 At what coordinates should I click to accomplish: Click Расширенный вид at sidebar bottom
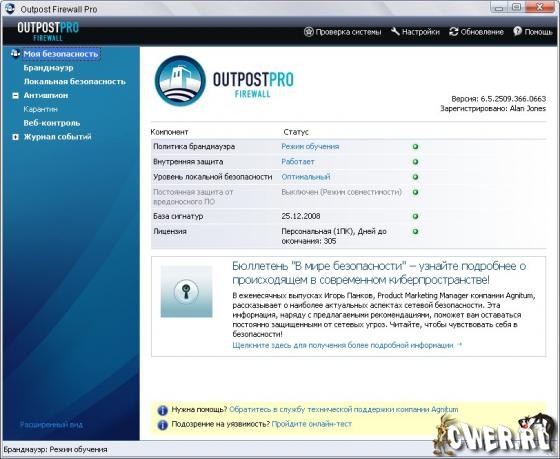pos(51,425)
